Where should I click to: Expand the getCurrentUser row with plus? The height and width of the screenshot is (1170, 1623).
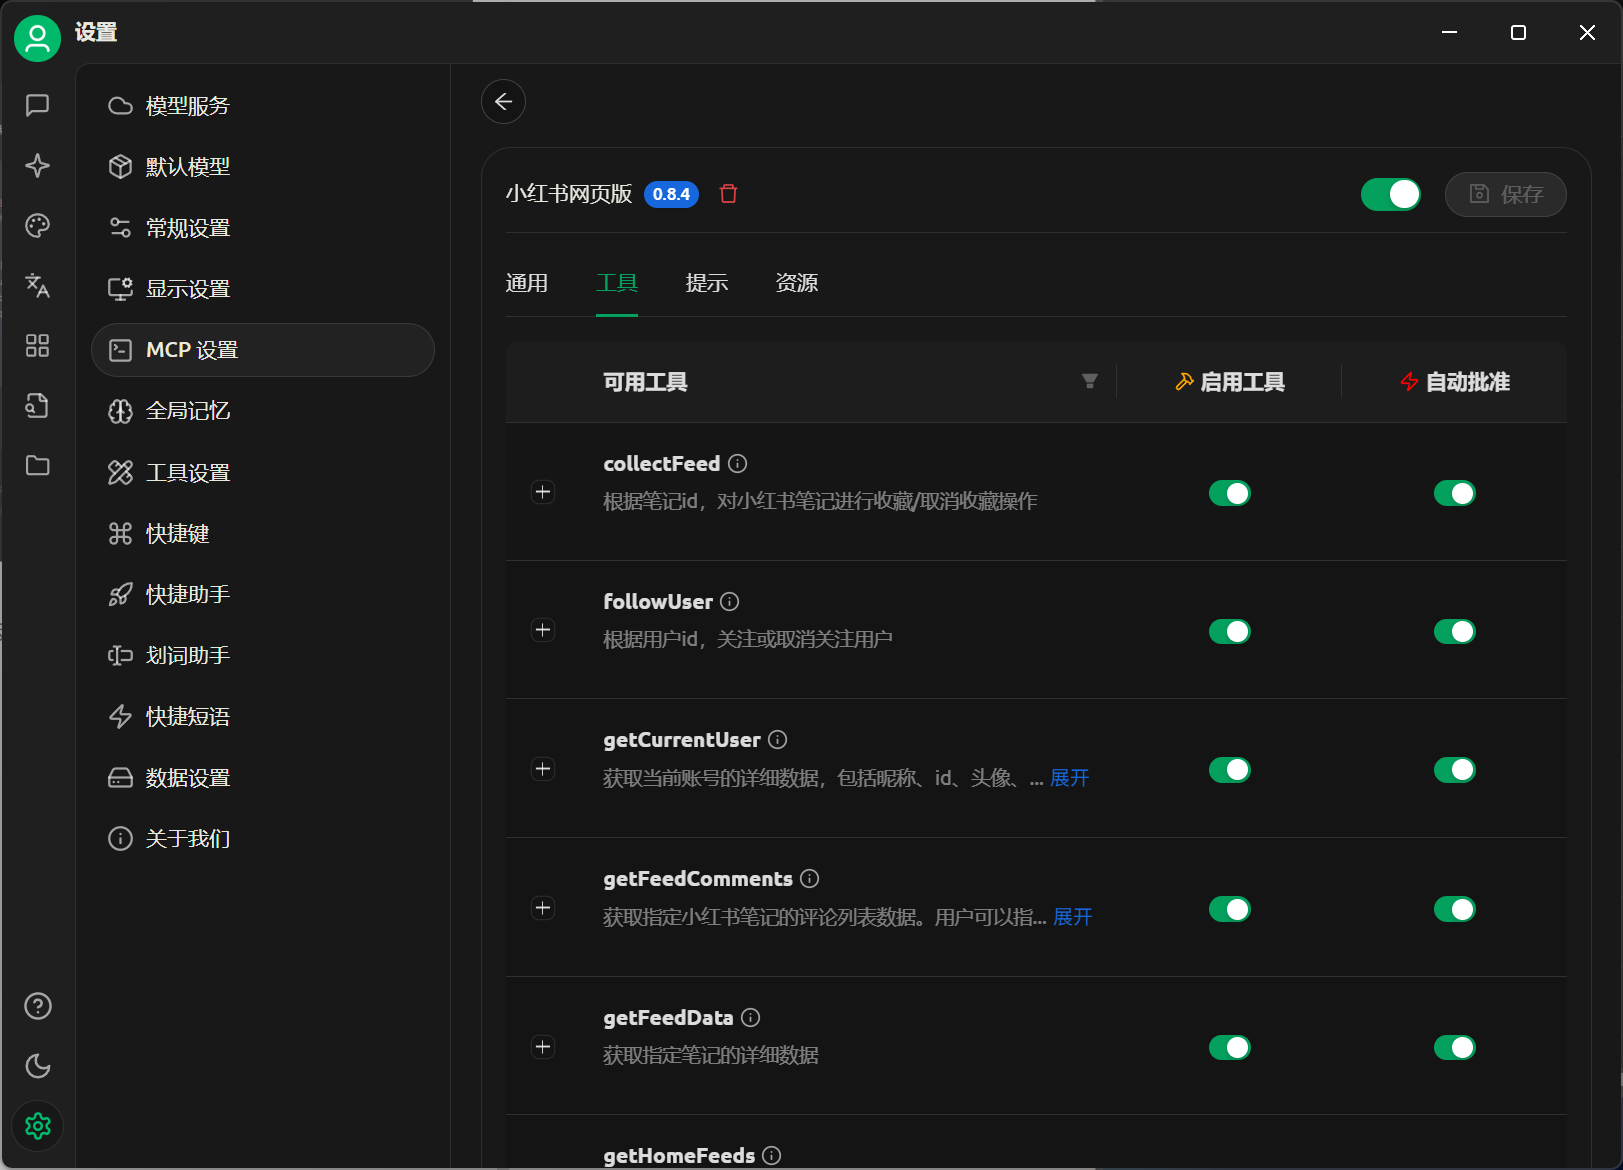pos(543,769)
